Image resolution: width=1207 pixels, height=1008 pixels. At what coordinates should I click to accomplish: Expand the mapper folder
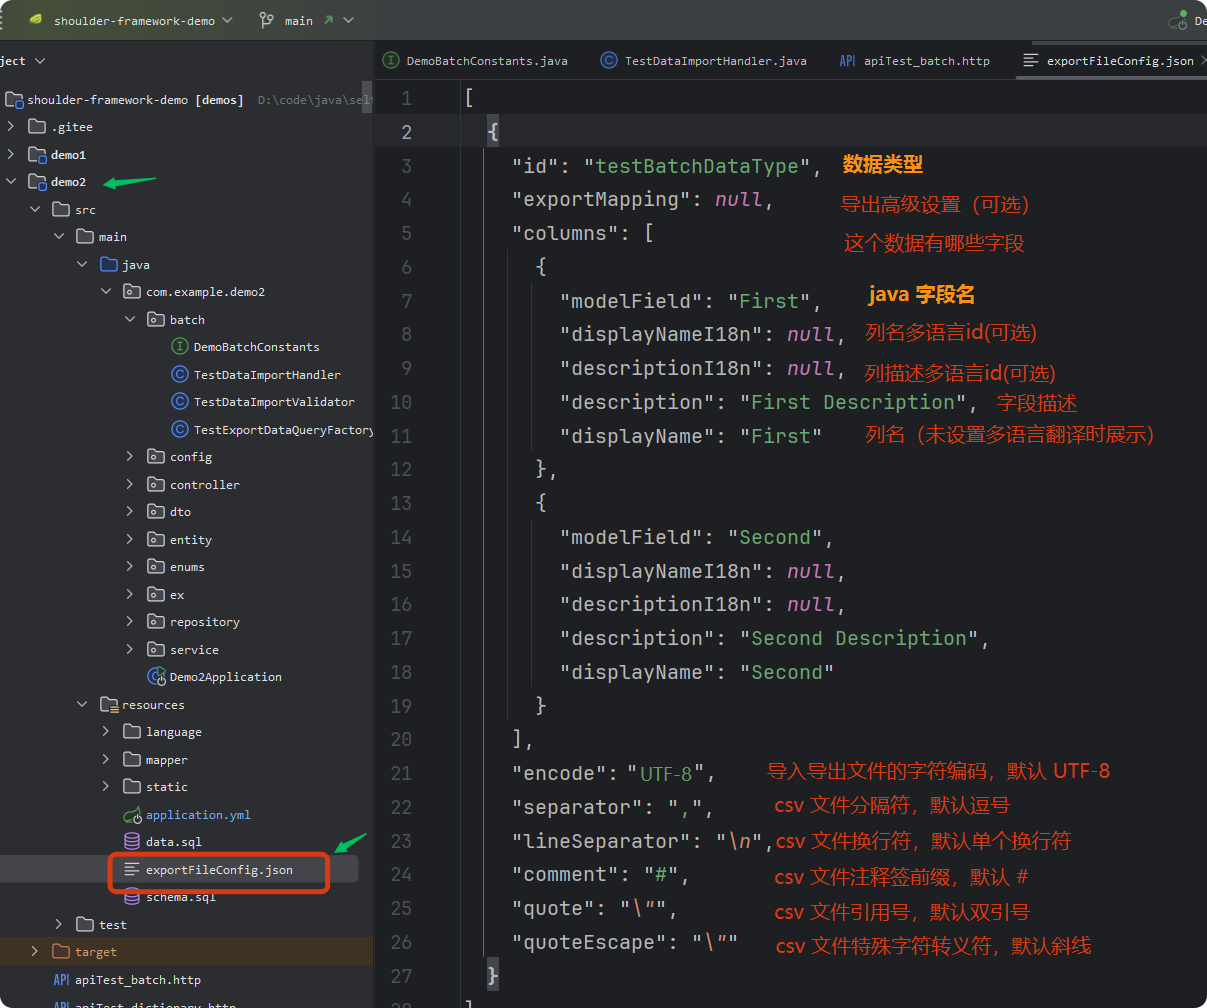(x=106, y=760)
